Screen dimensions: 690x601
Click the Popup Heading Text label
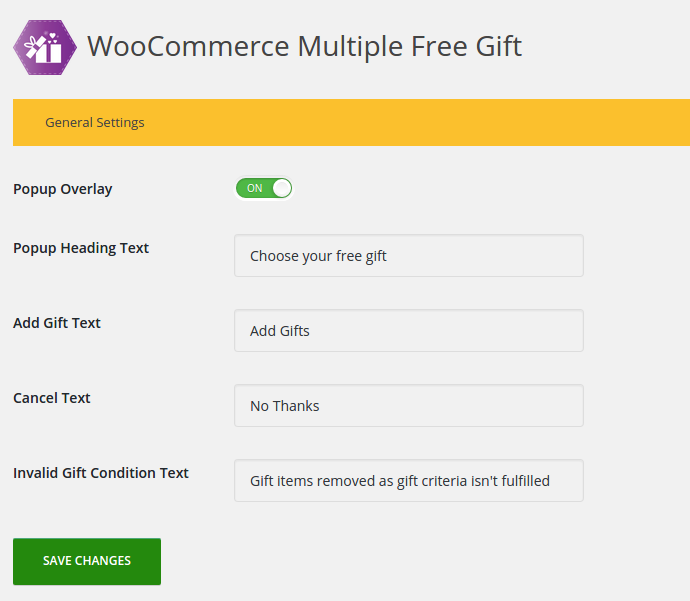point(81,248)
